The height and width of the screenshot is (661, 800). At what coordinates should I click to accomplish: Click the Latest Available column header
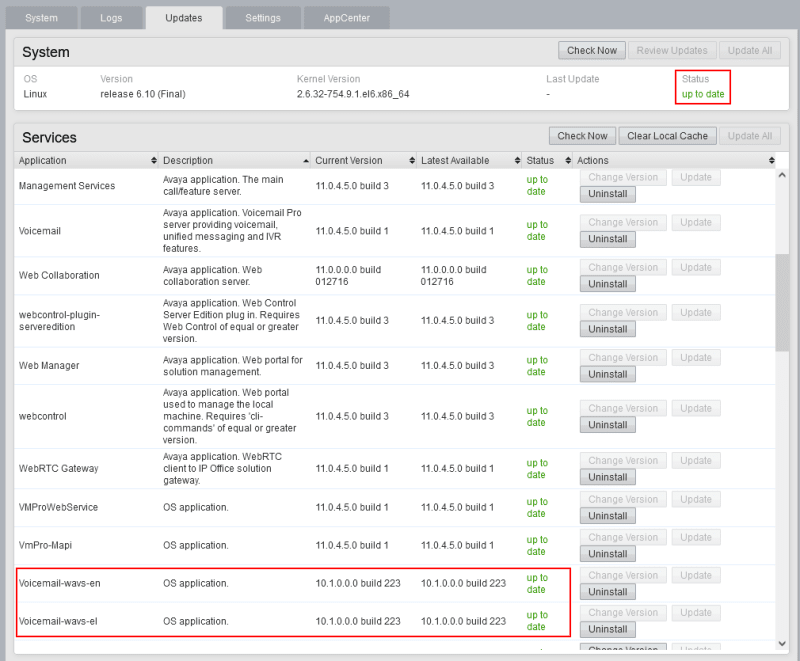(468, 161)
